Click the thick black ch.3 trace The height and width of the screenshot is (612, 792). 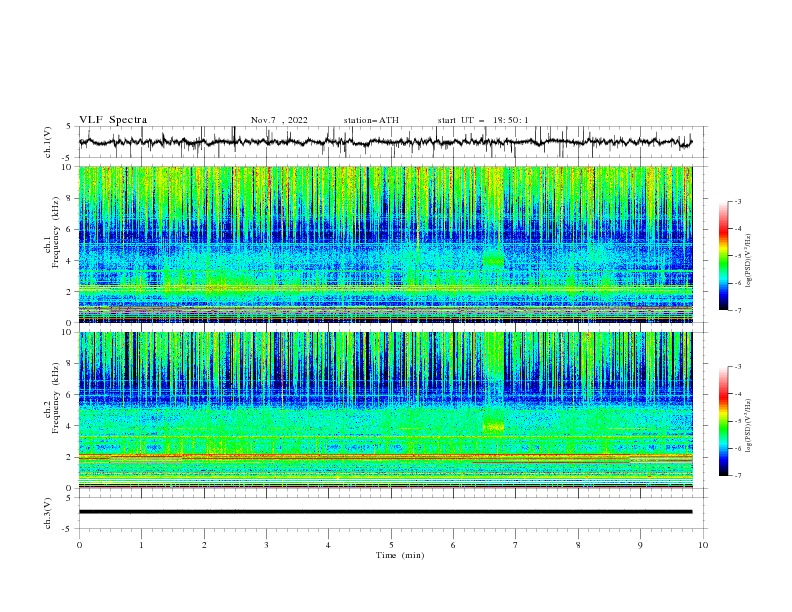[x=385, y=512]
